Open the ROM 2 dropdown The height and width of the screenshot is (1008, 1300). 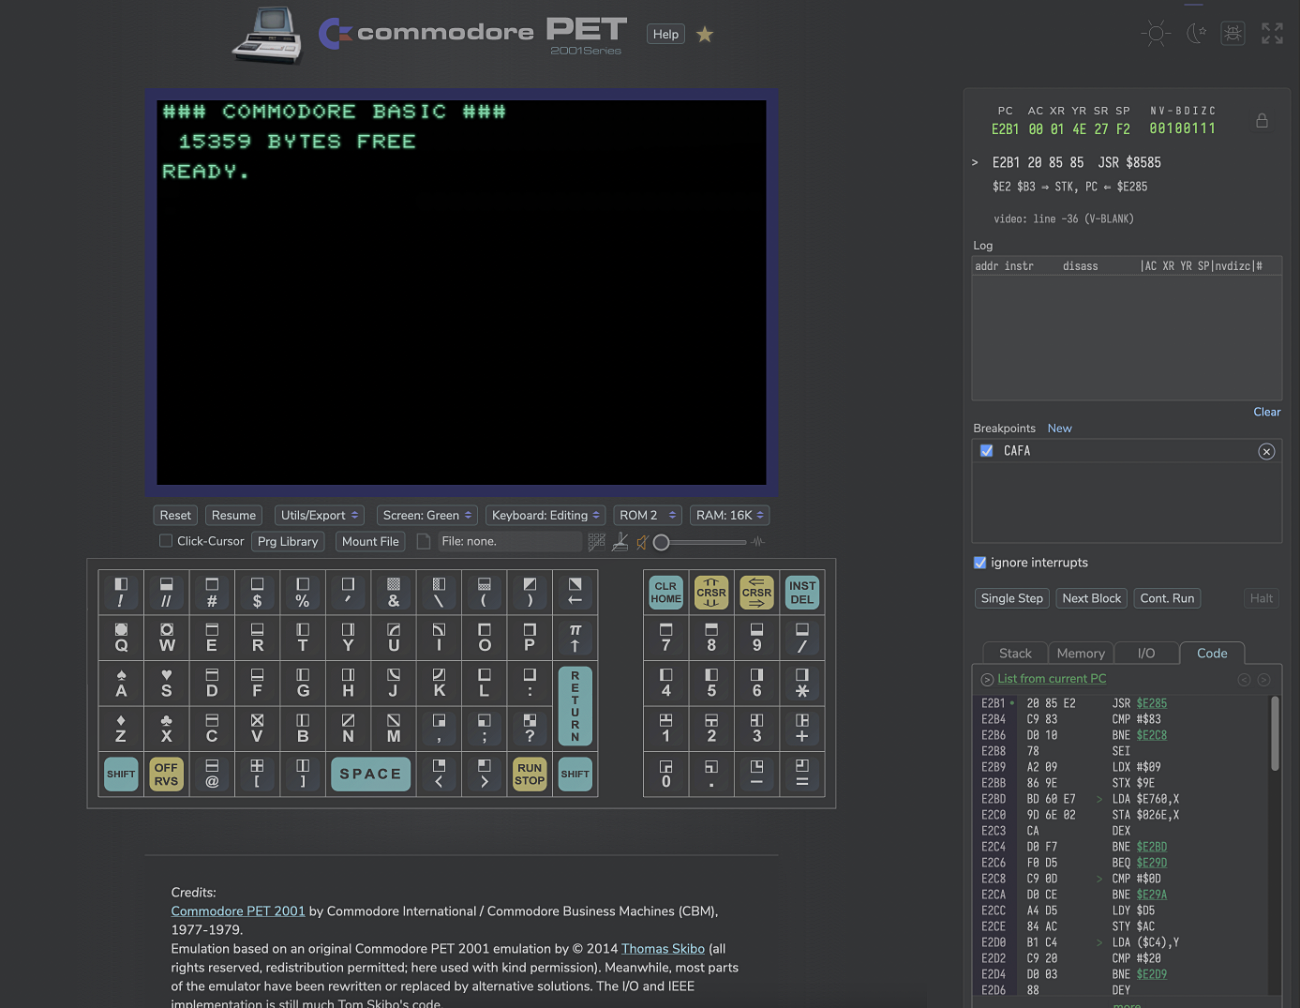tap(647, 515)
